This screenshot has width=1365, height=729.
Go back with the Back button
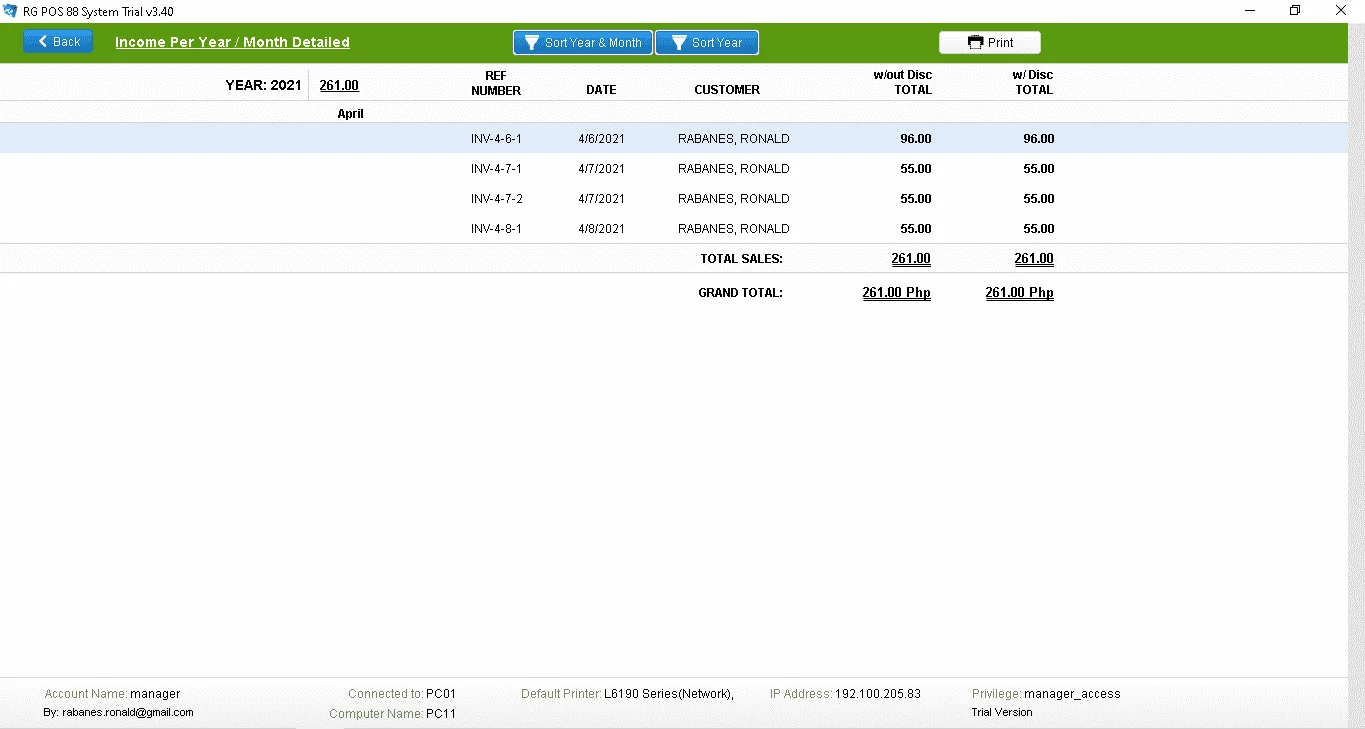pyautogui.click(x=58, y=42)
